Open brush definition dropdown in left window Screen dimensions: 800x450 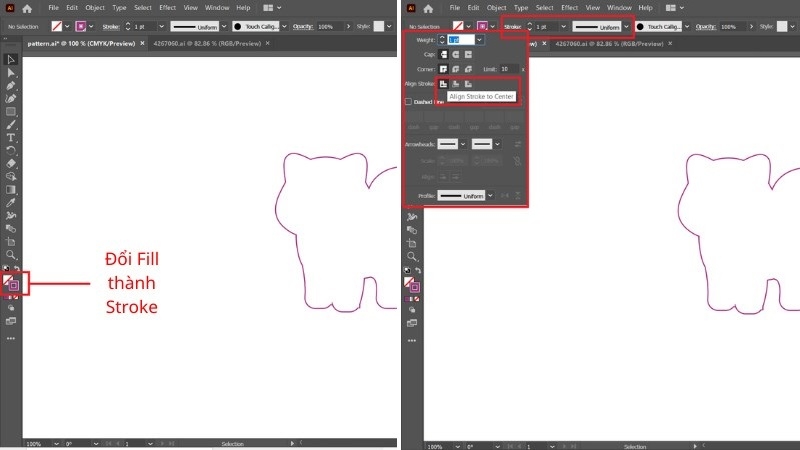point(284,27)
